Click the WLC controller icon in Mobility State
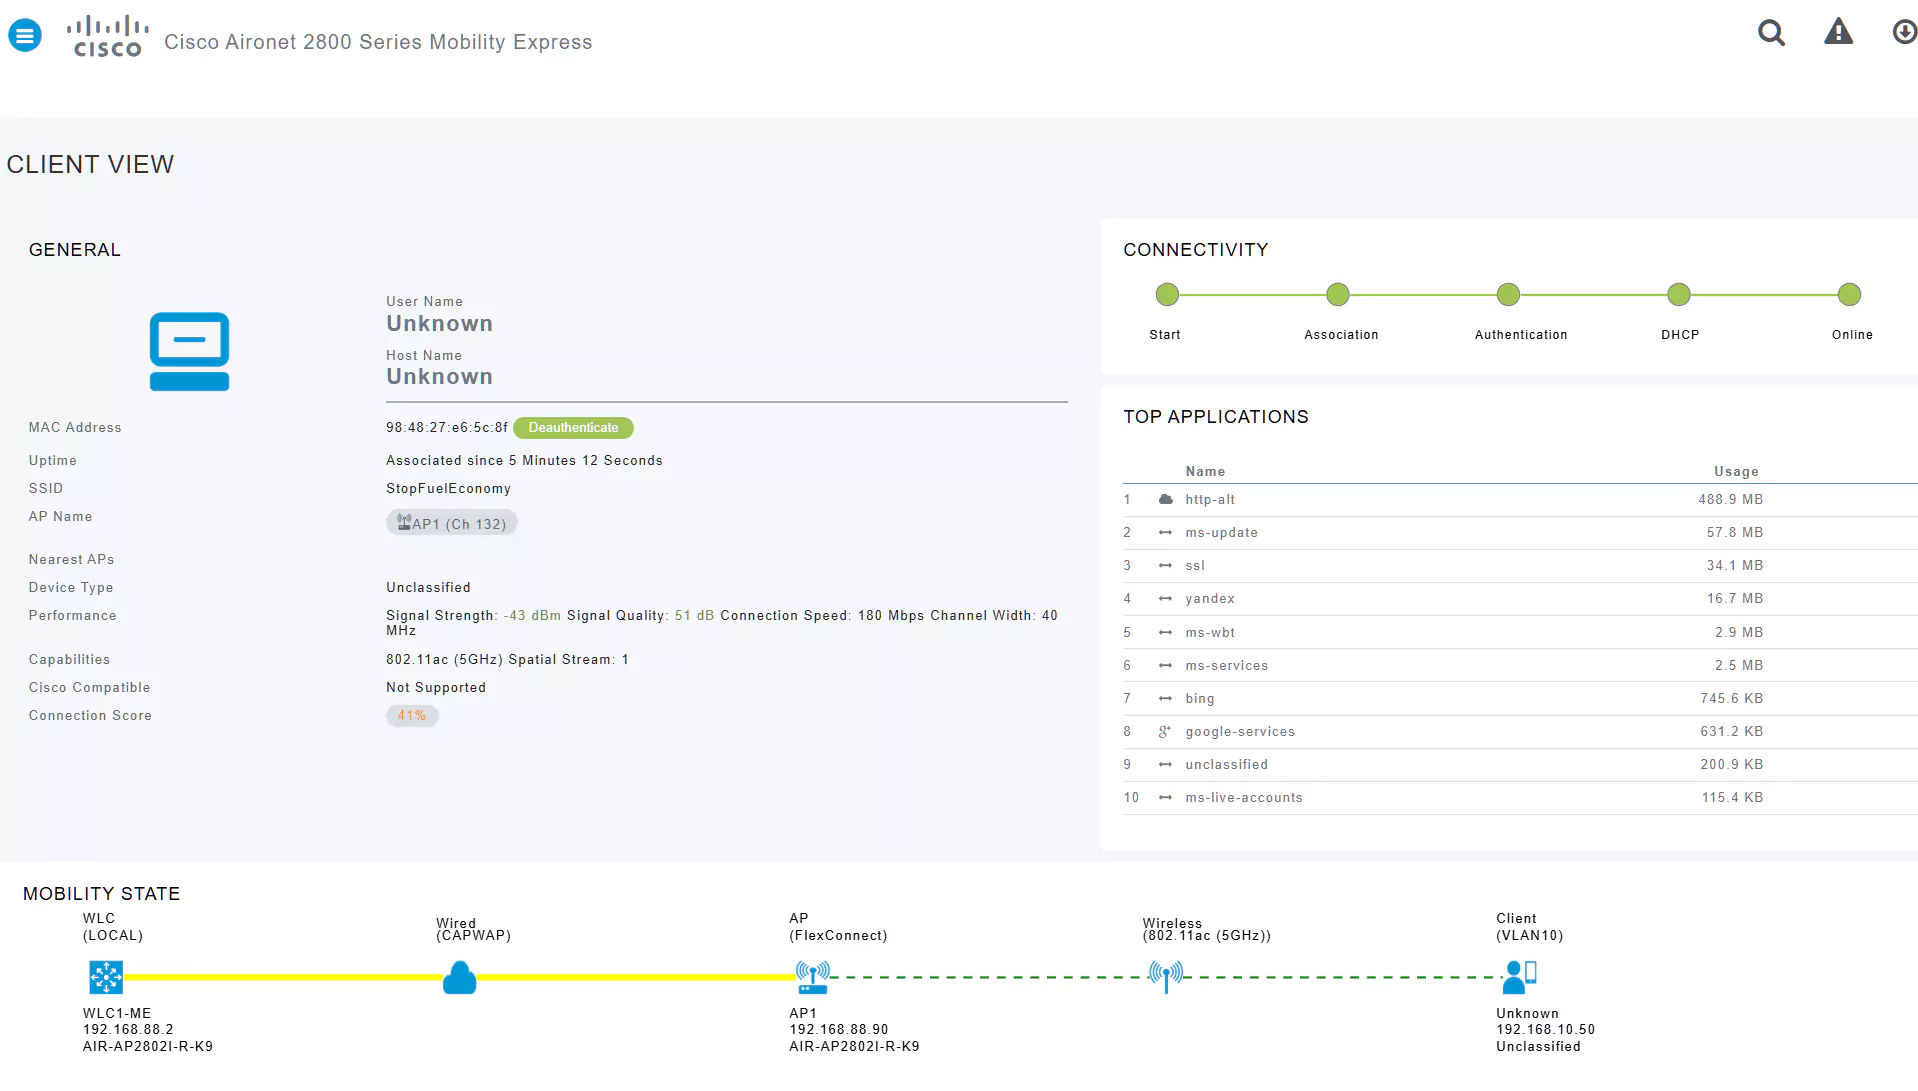 tap(106, 977)
